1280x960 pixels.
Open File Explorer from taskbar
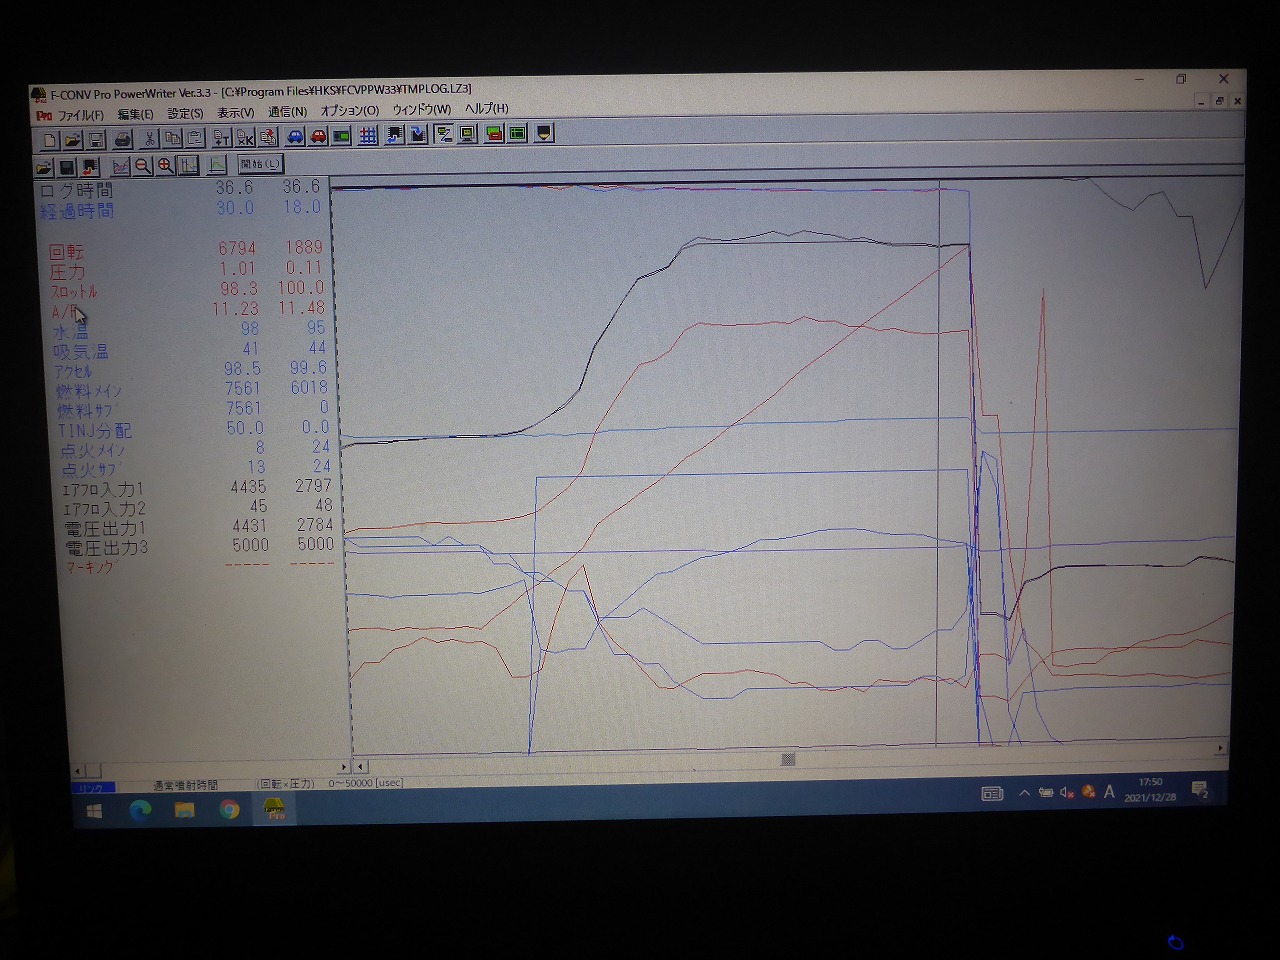coord(185,811)
